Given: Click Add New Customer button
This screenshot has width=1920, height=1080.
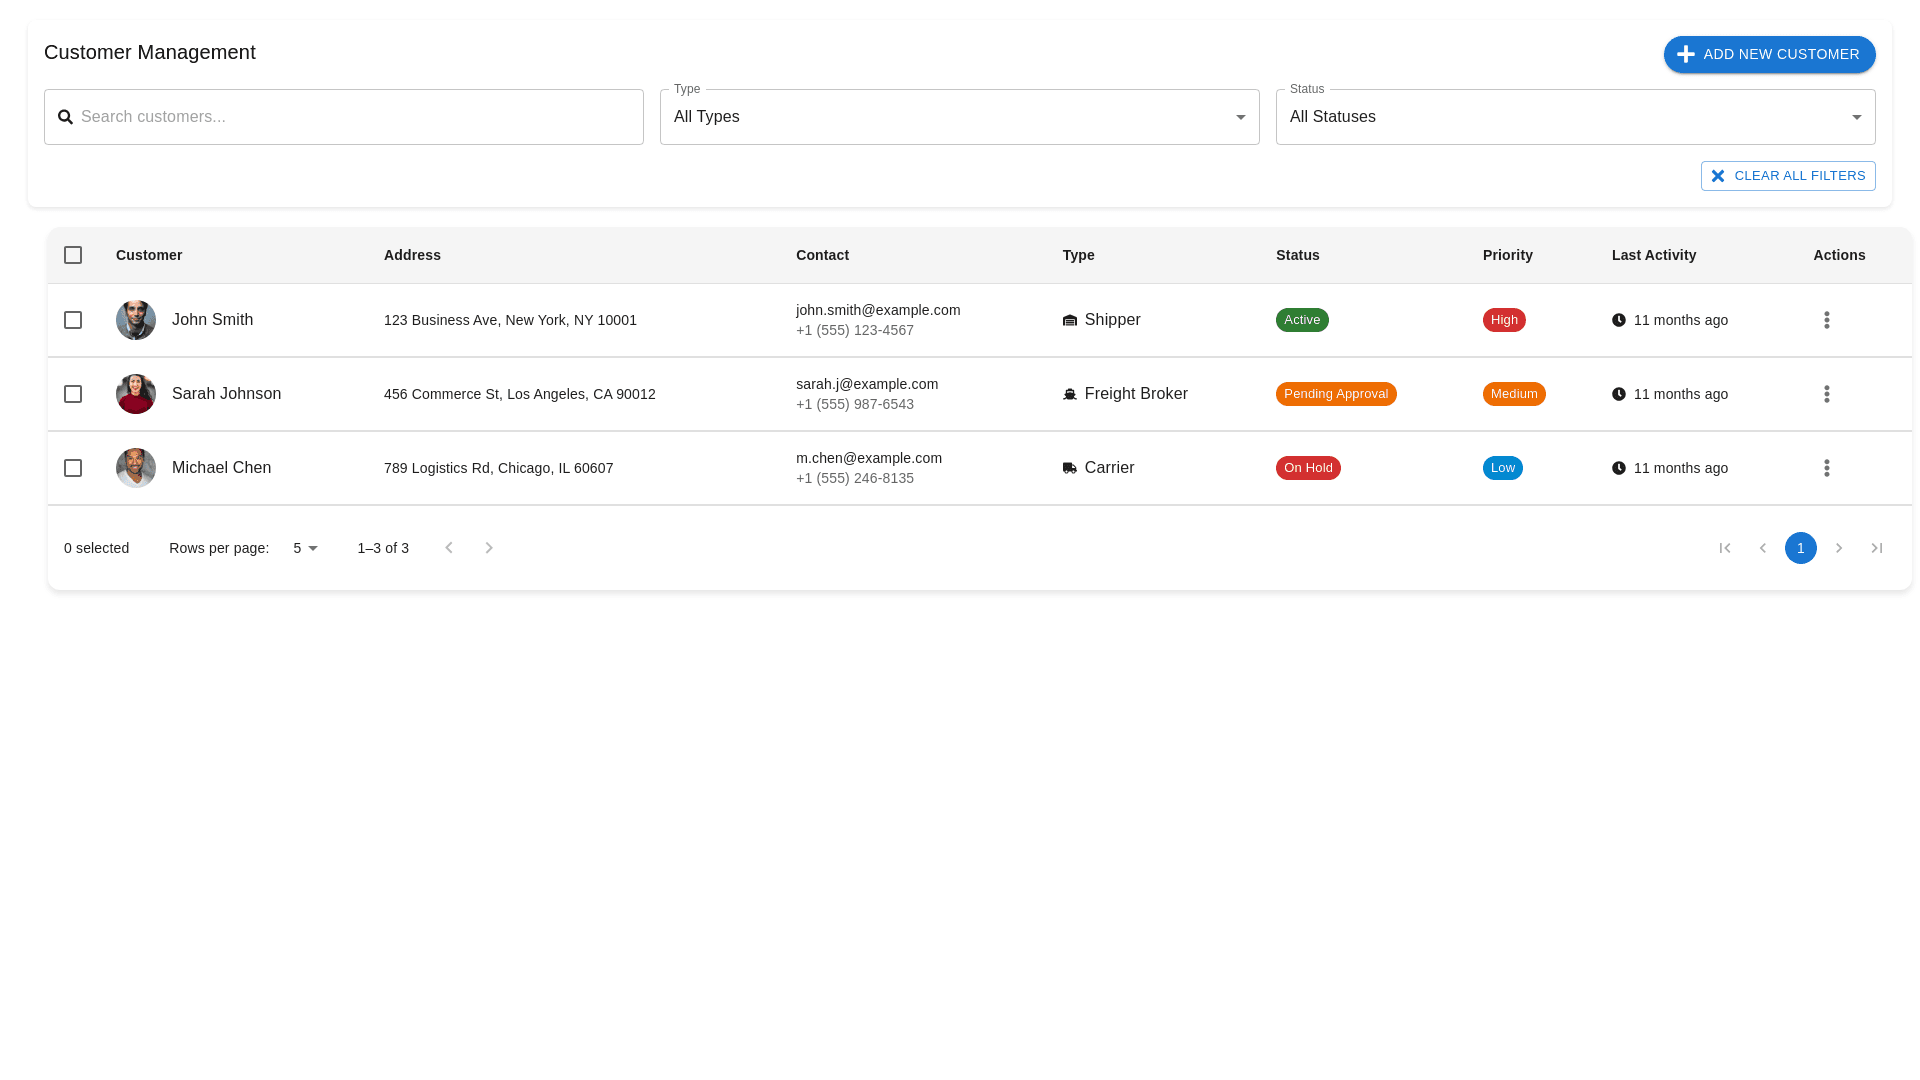Looking at the screenshot, I should point(1768,54).
